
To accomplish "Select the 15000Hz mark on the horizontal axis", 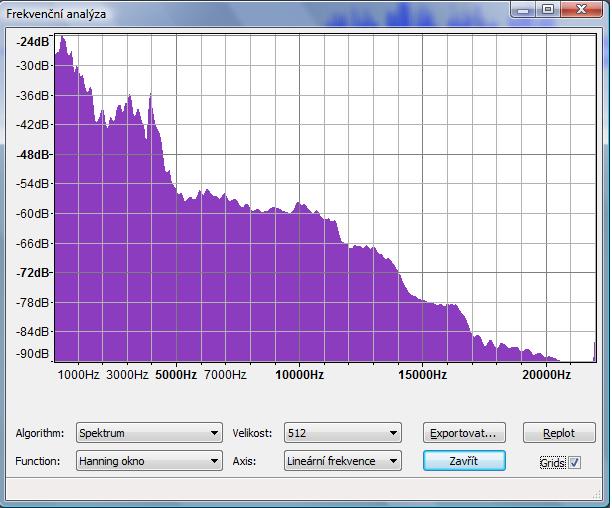I will (422, 375).
